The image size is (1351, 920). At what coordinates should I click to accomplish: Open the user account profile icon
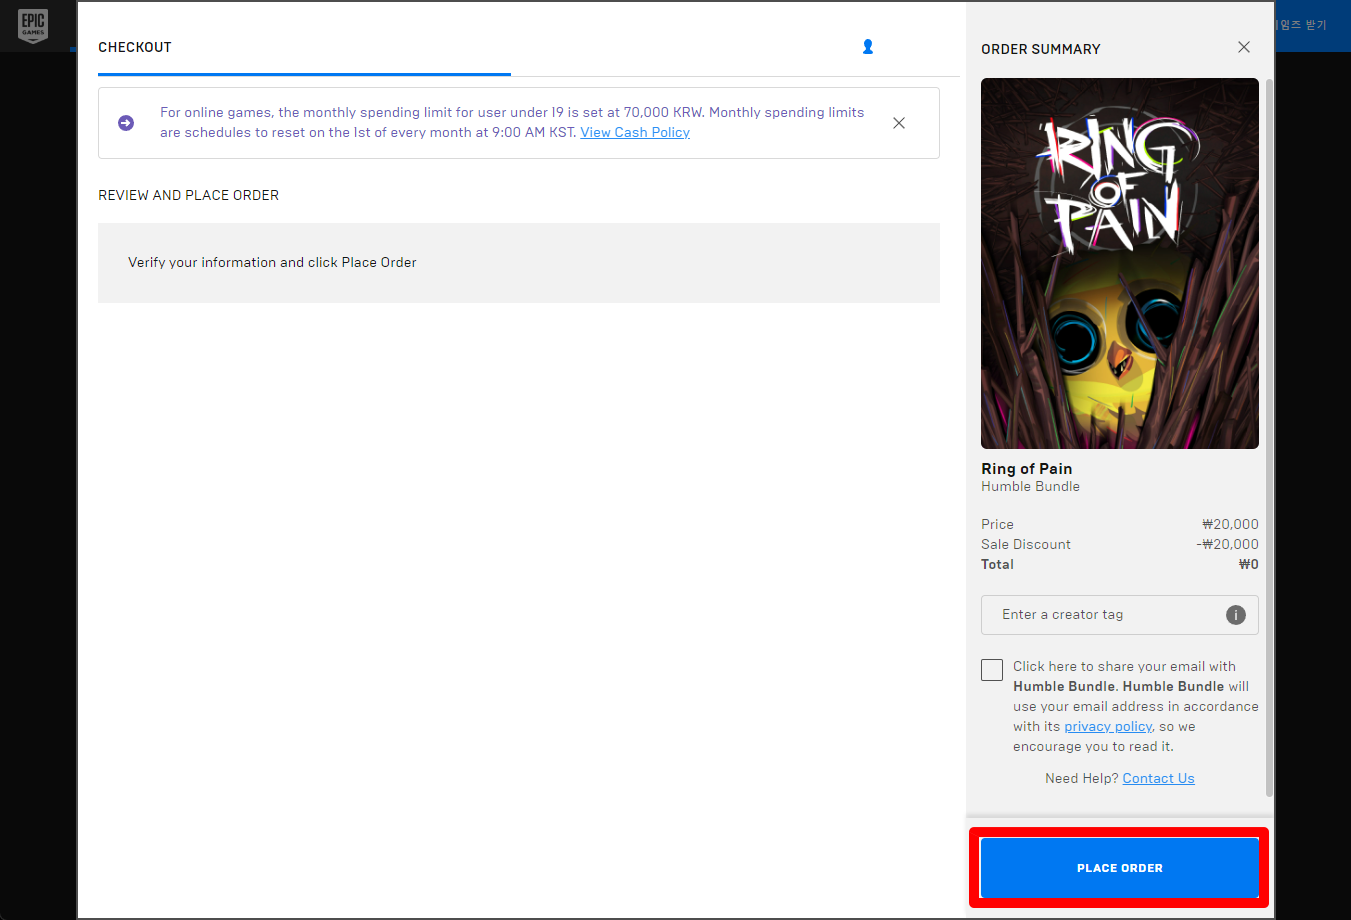point(868,47)
